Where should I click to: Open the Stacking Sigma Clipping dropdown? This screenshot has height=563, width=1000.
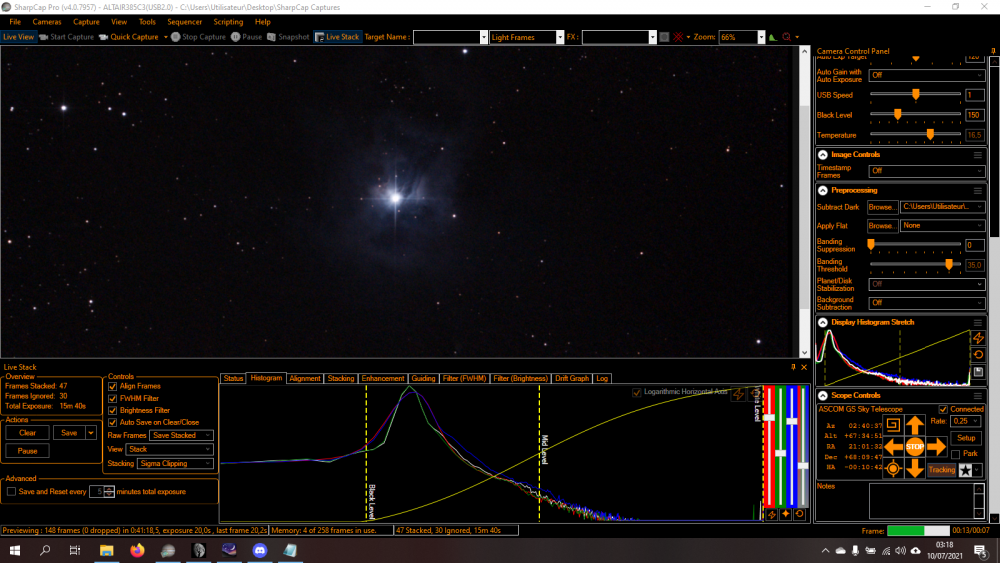click(x=175, y=464)
